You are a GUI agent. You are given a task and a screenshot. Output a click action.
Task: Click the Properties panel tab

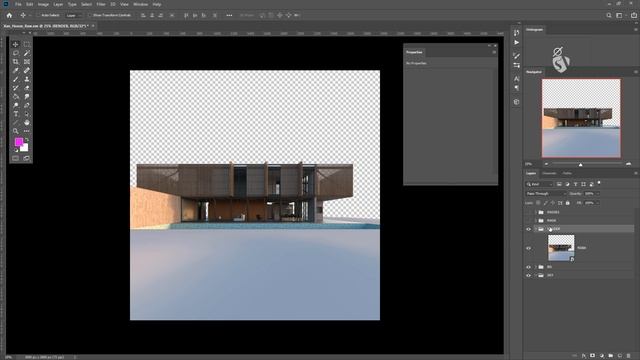(414, 52)
